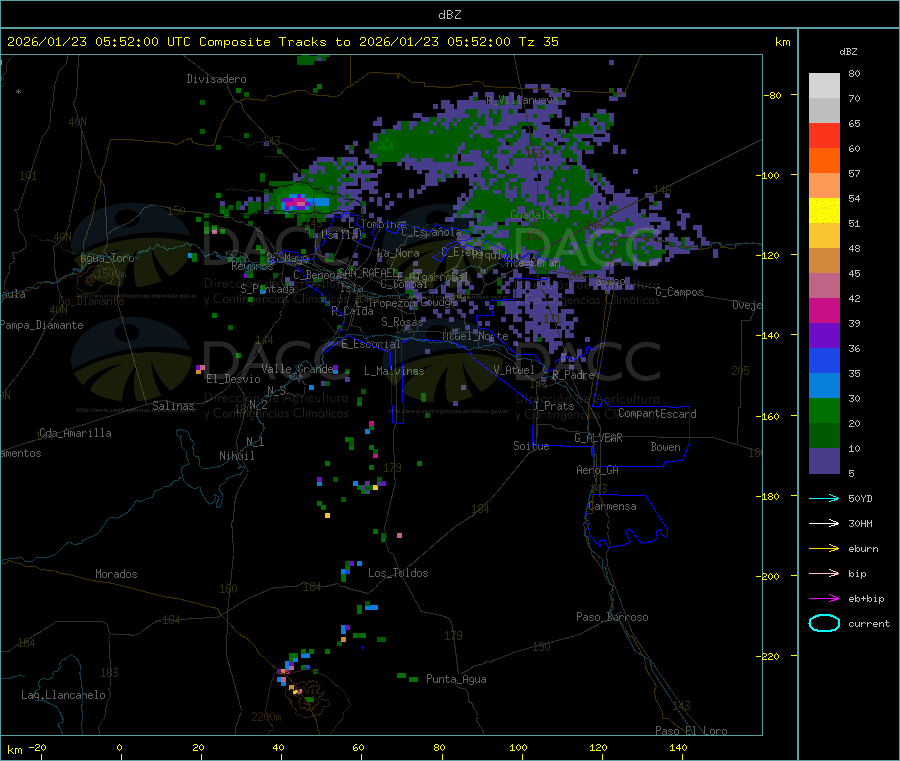900x761 pixels.
Task: Click the Carmensa map label
Action: pyautogui.click(x=612, y=506)
